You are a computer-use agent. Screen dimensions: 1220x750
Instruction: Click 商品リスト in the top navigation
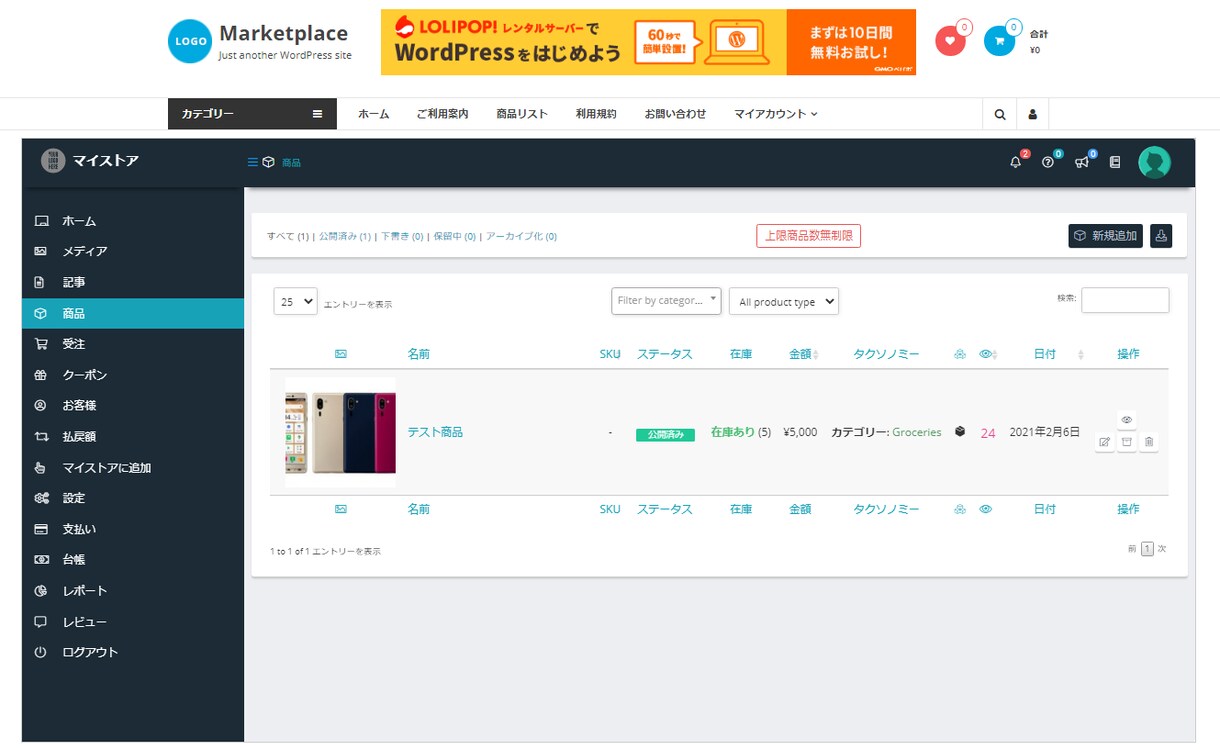[x=522, y=114]
